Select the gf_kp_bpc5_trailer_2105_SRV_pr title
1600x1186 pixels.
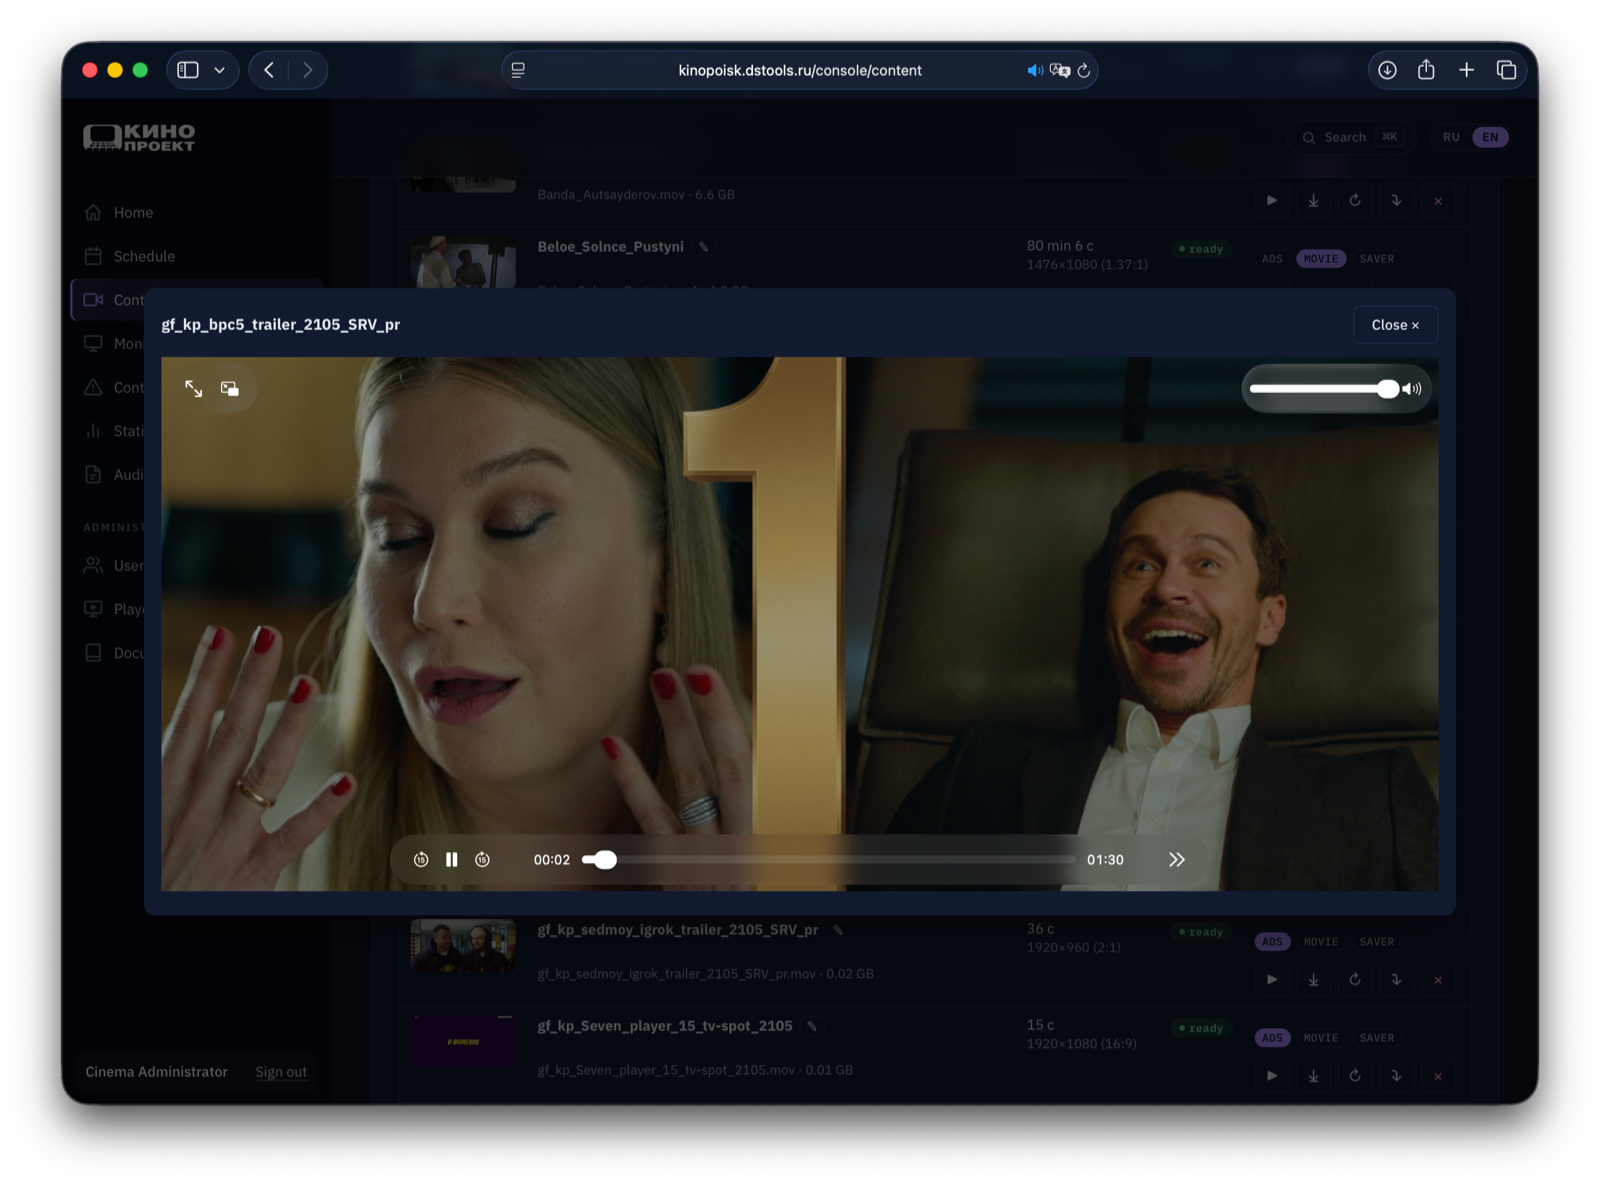coord(281,325)
